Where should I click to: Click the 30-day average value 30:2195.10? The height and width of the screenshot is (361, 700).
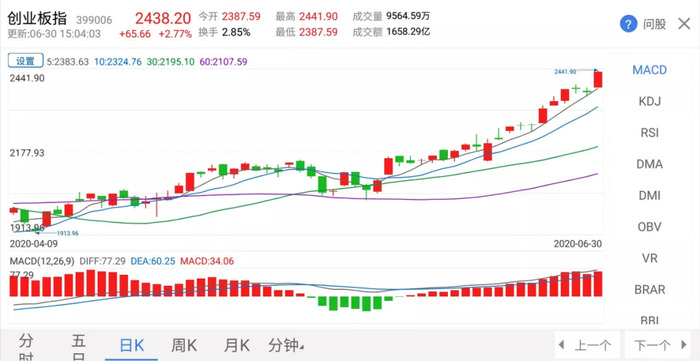pos(171,62)
